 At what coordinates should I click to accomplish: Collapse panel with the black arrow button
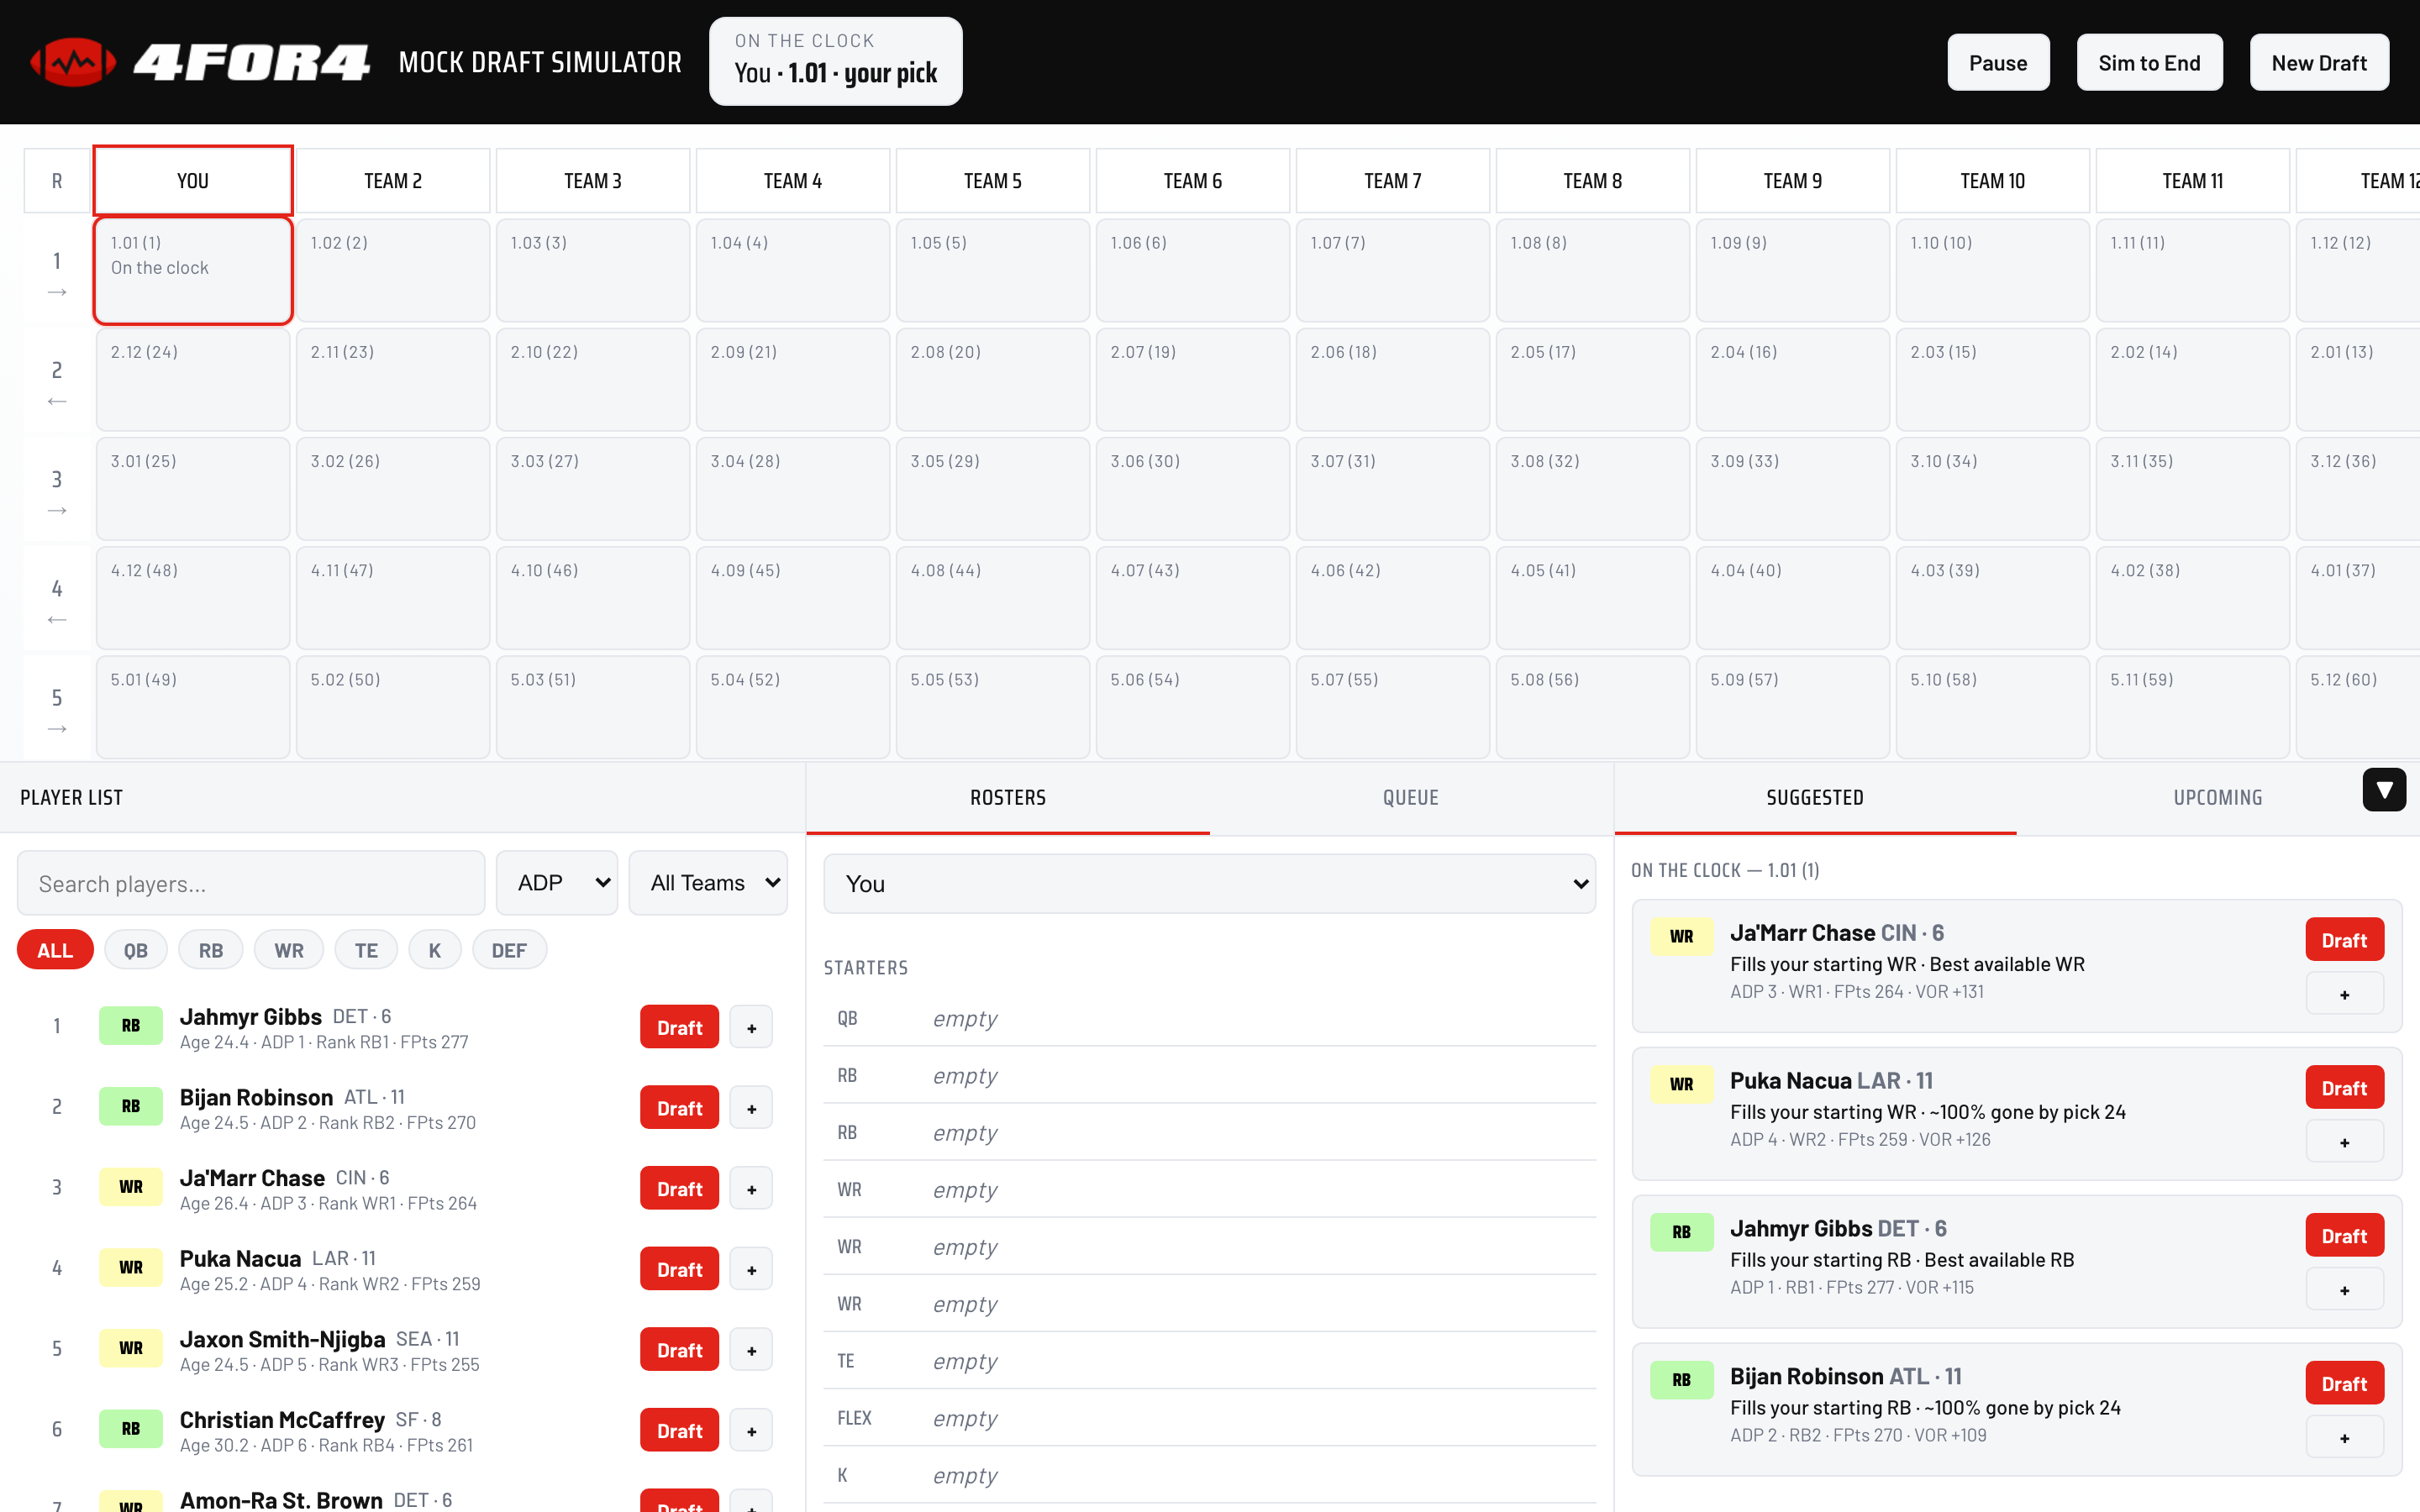point(2384,790)
